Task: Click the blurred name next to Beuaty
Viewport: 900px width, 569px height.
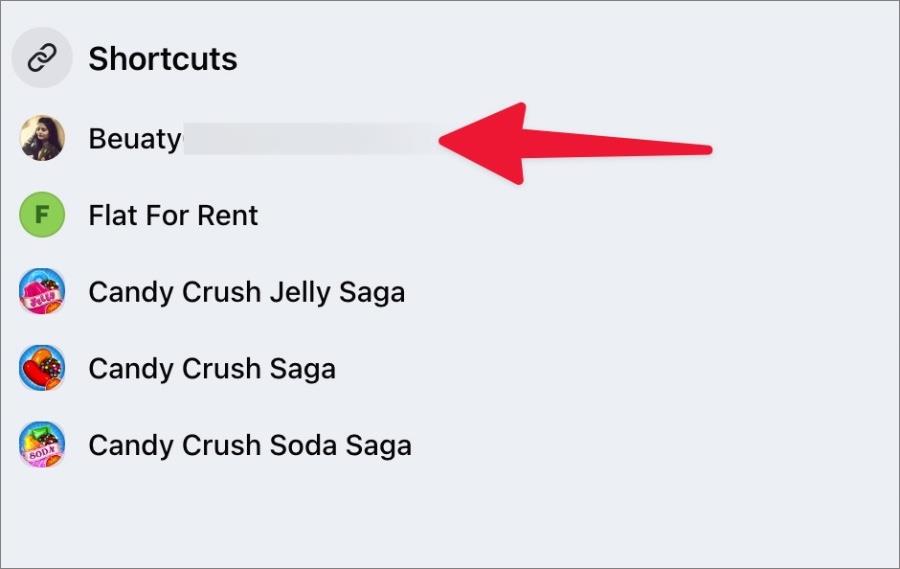Action: [x=310, y=138]
